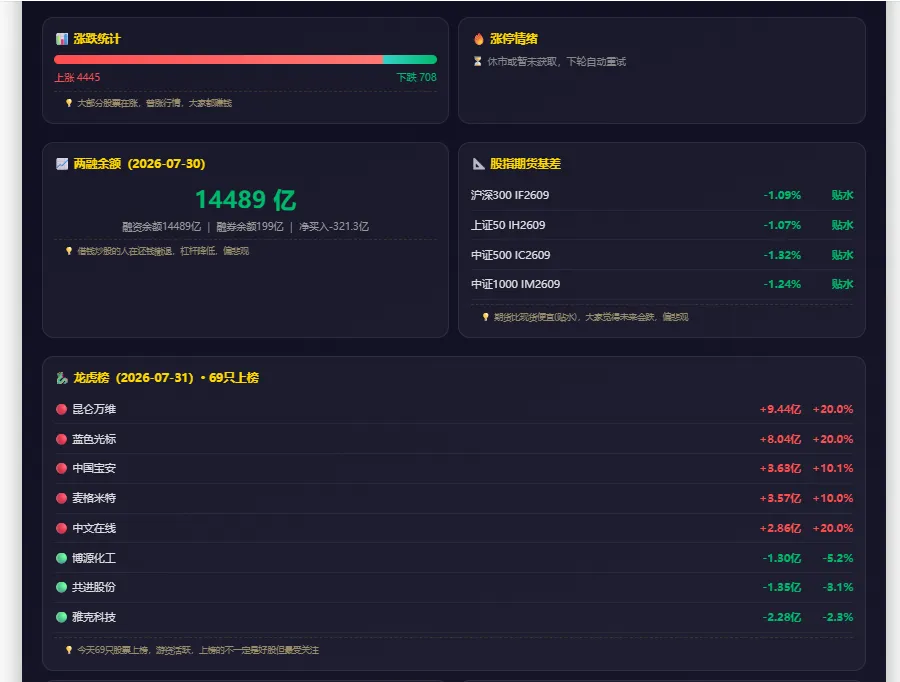Click the ruler icon beside 股指期货基差

coord(478,164)
